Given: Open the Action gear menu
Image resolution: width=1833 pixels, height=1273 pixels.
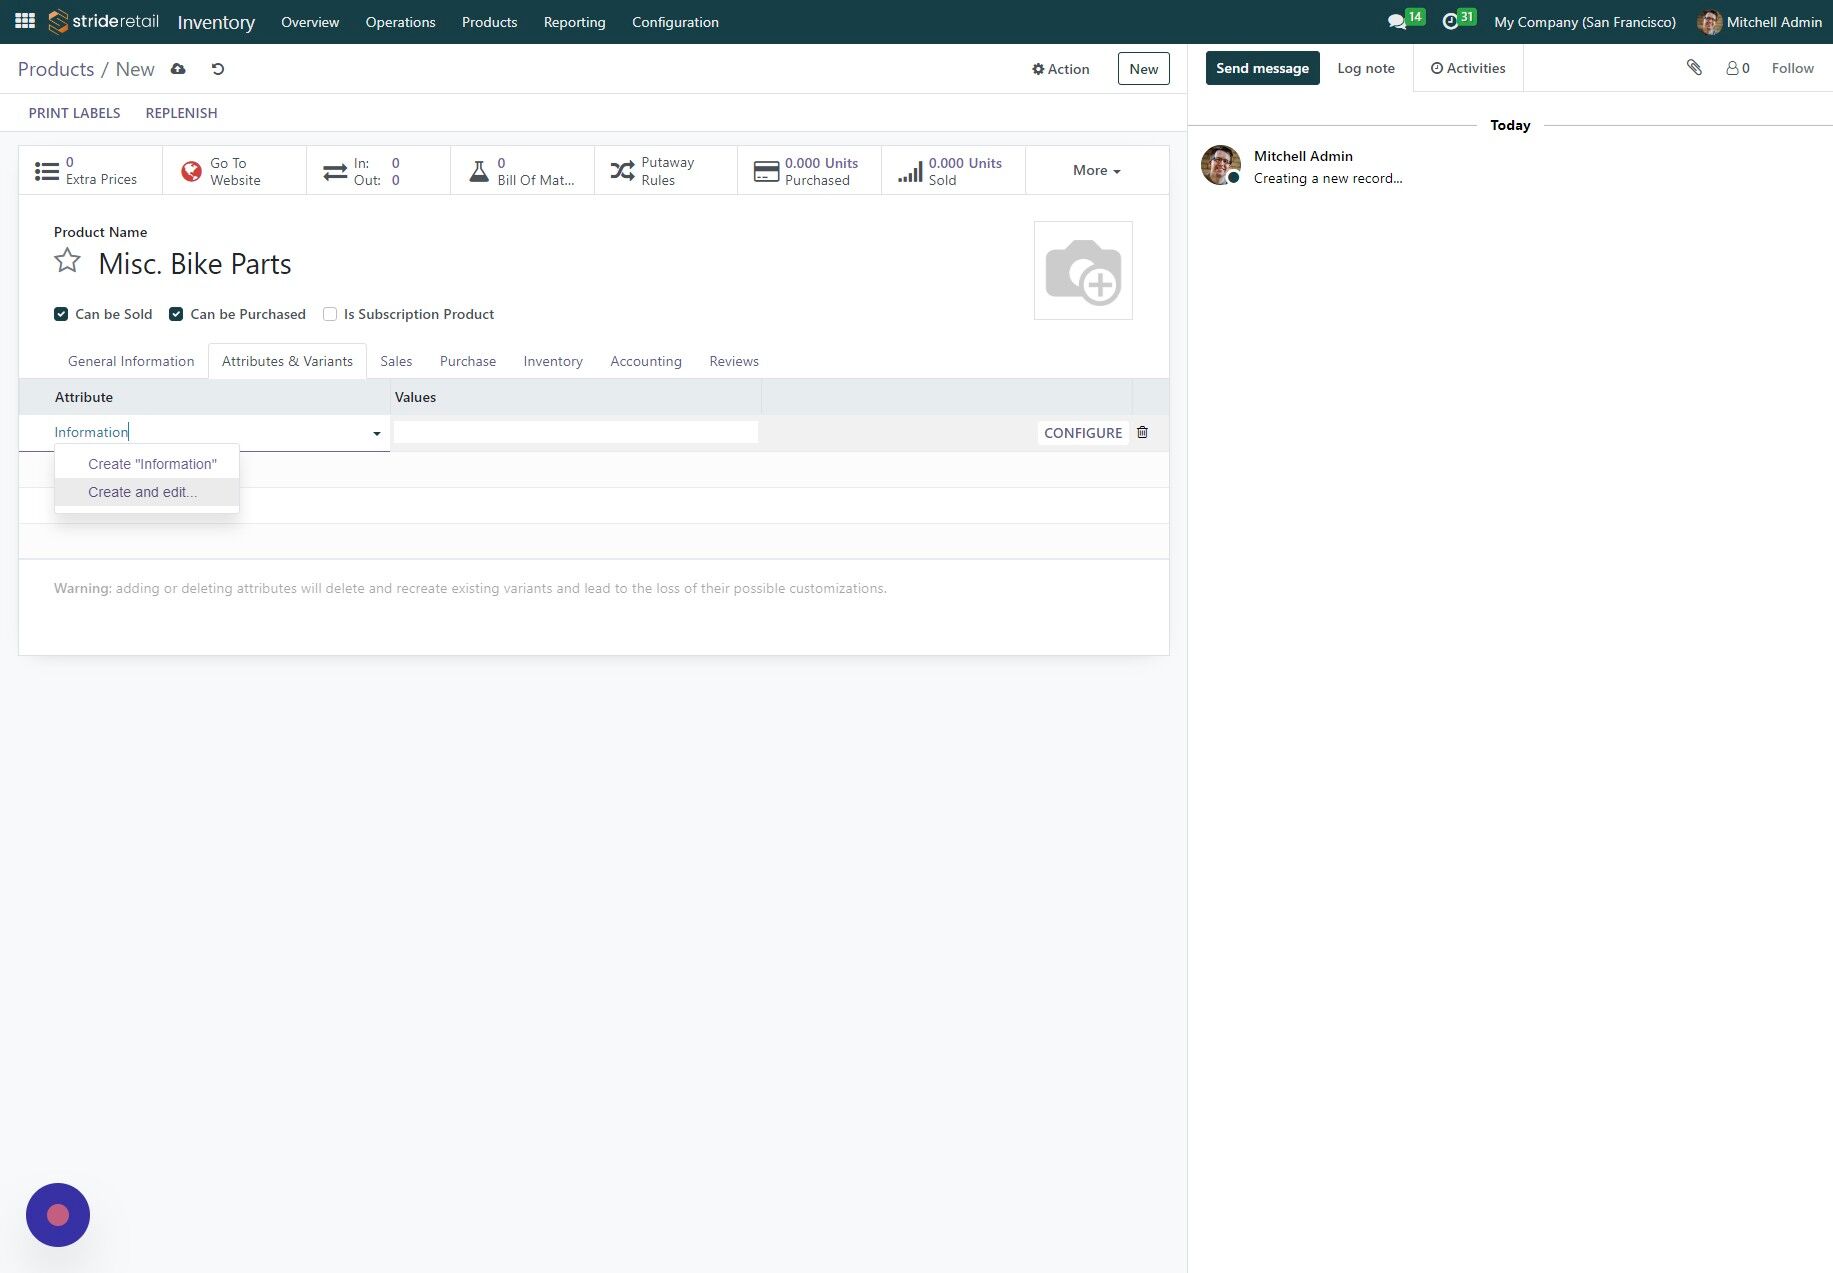Looking at the screenshot, I should point(1061,69).
